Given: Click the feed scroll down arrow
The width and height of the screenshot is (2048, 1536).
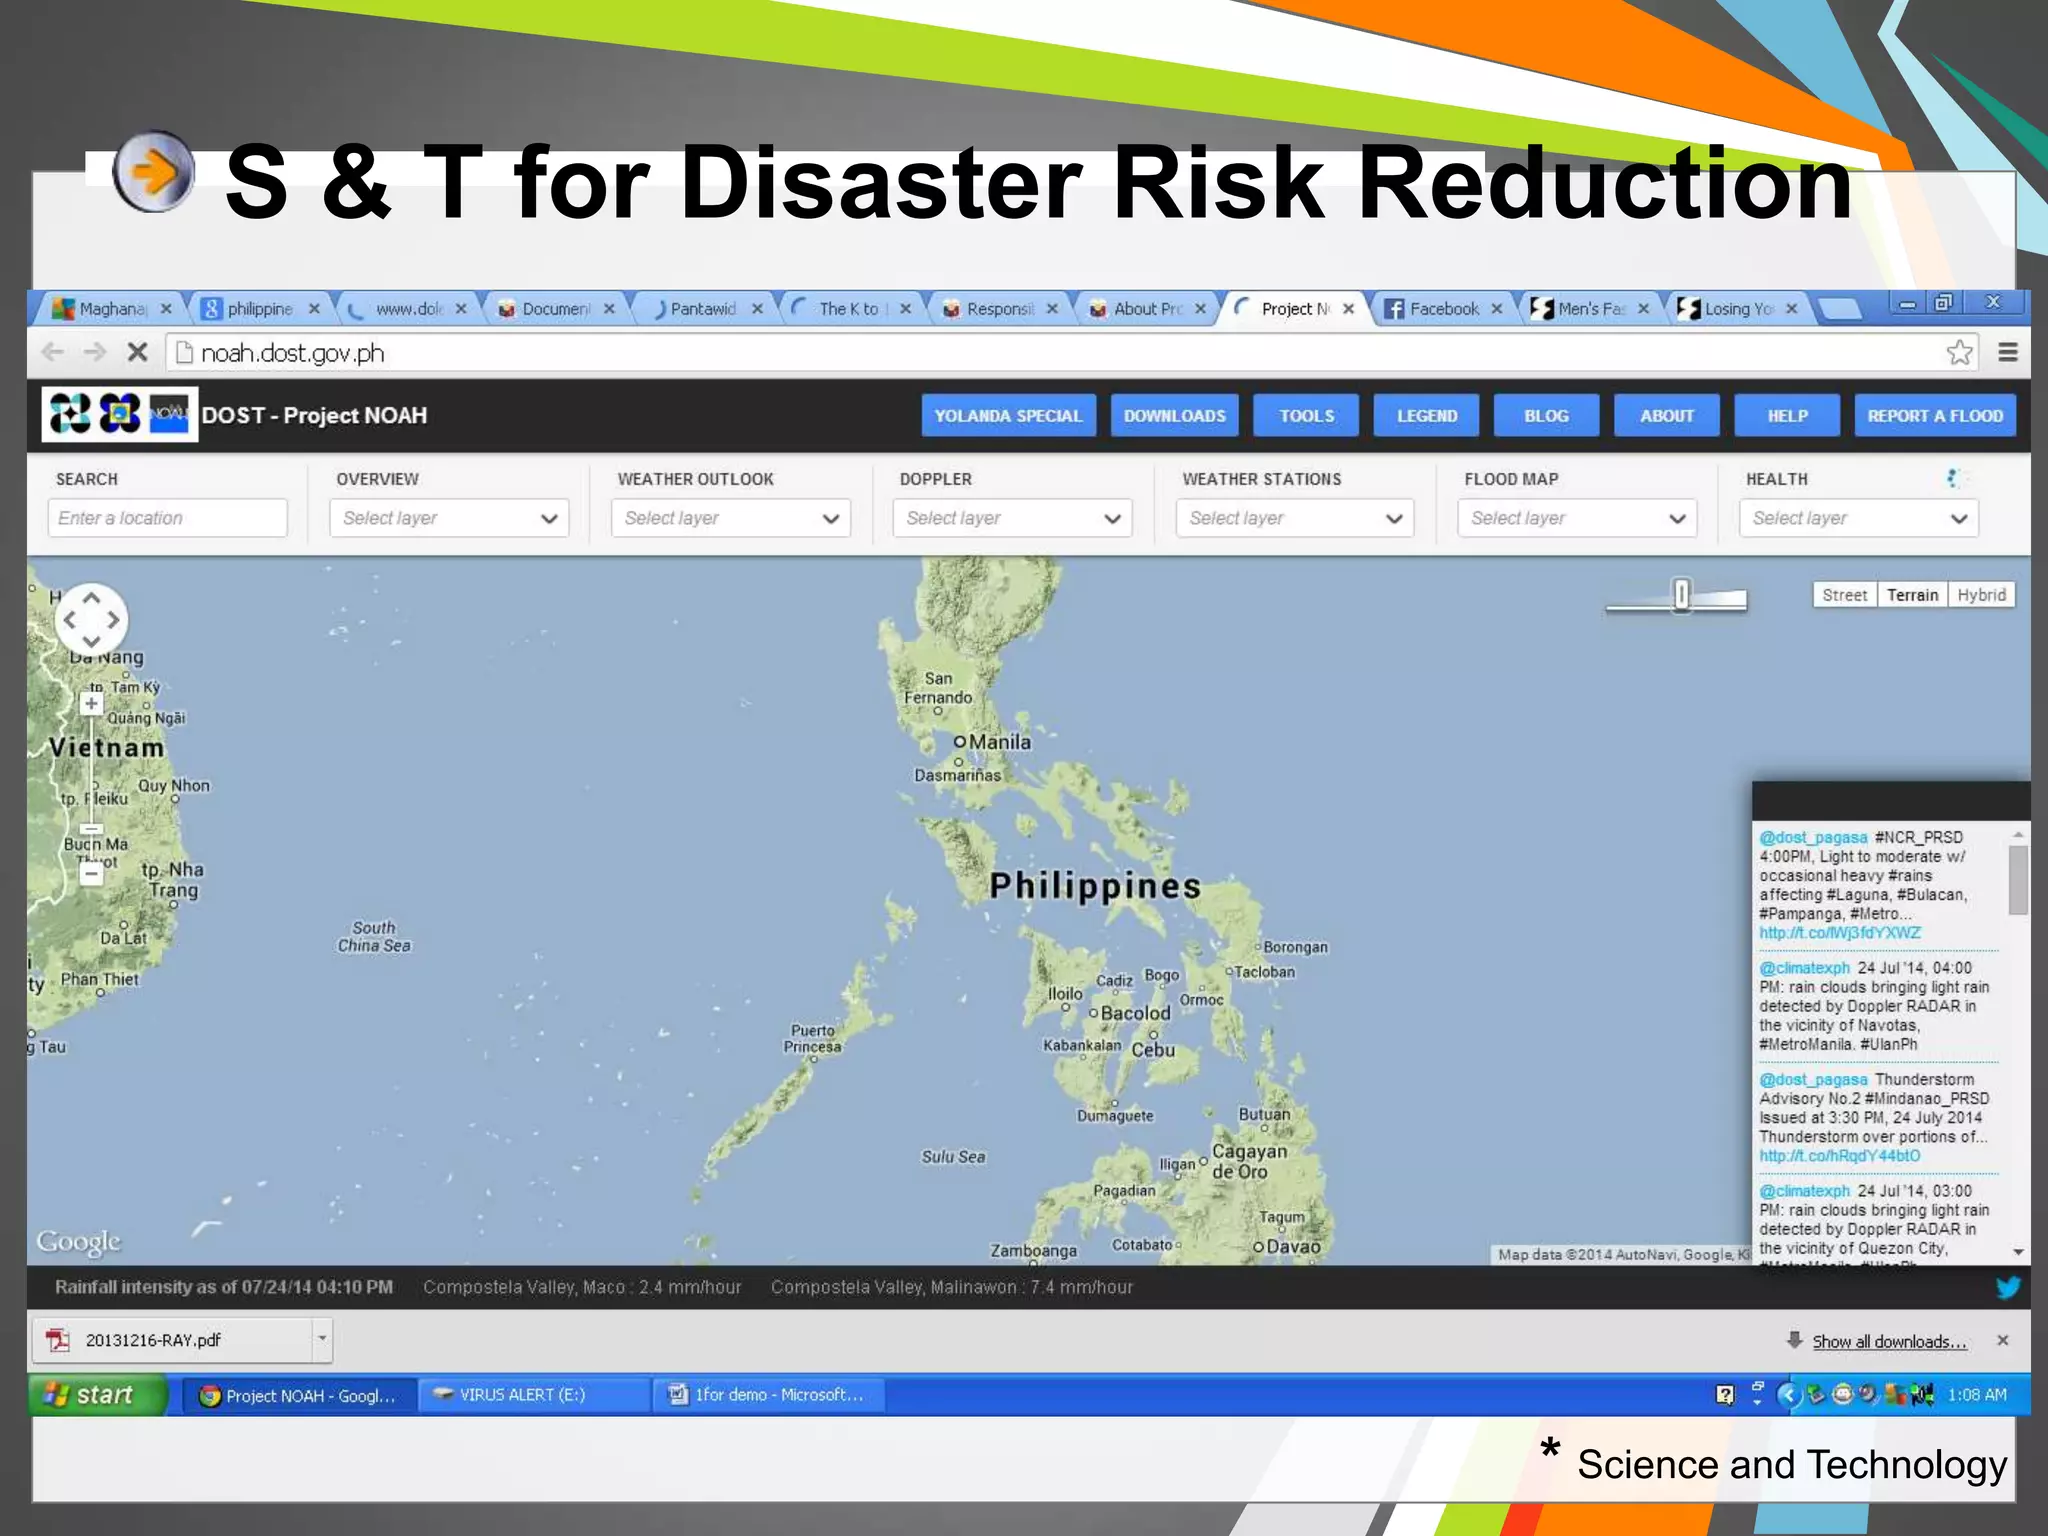Looking at the screenshot, I should click(x=2018, y=1252).
